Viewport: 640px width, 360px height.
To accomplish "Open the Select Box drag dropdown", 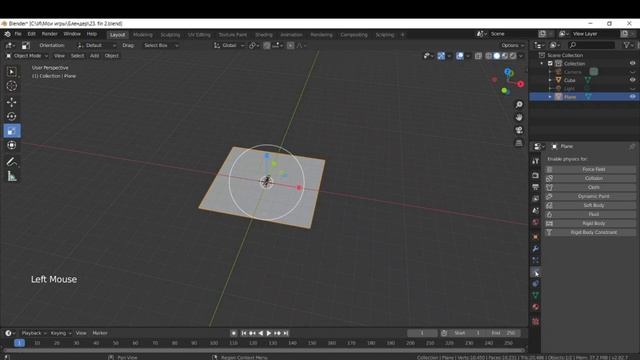I will point(160,45).
